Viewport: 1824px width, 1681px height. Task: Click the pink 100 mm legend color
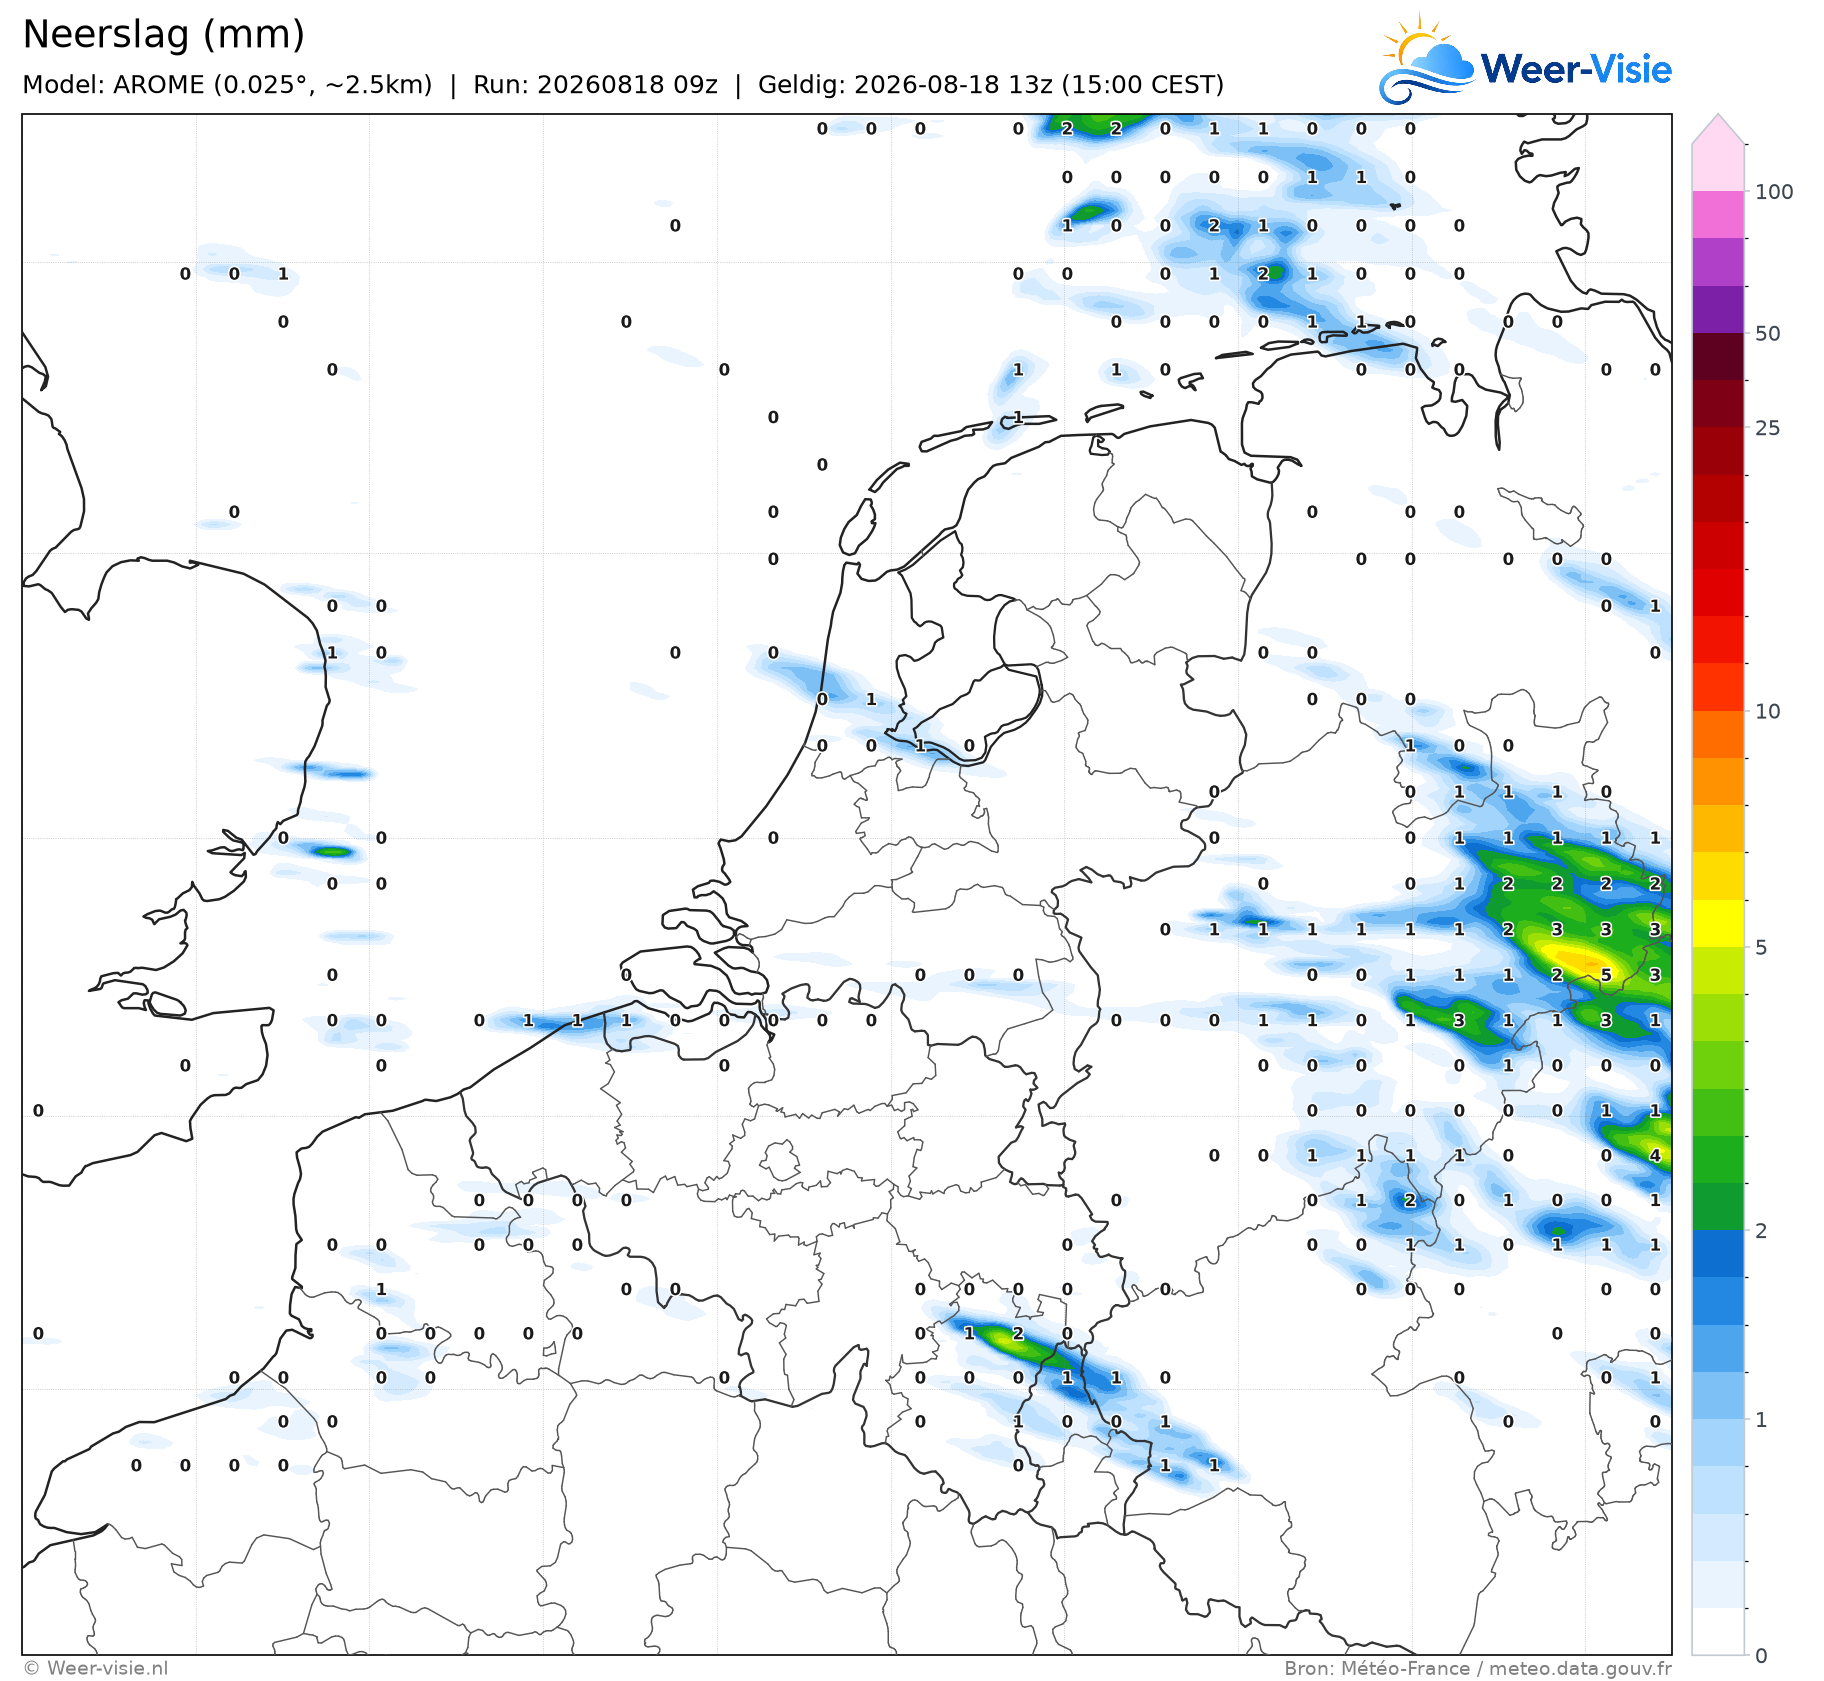pyautogui.click(x=1718, y=167)
